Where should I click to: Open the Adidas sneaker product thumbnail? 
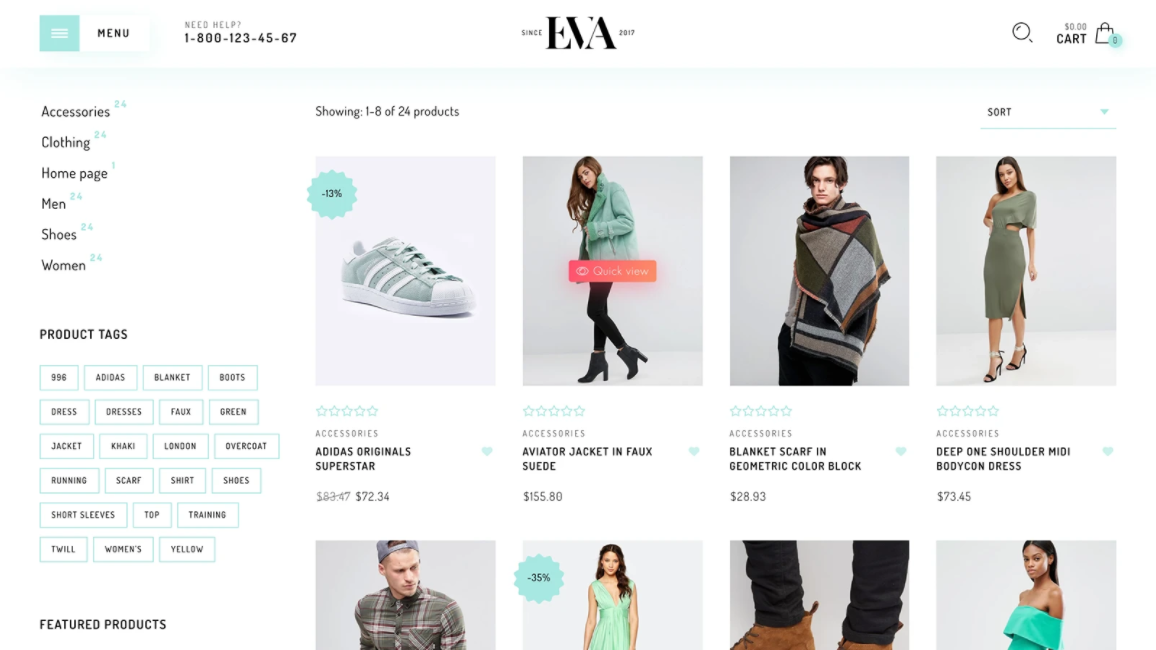pos(405,270)
